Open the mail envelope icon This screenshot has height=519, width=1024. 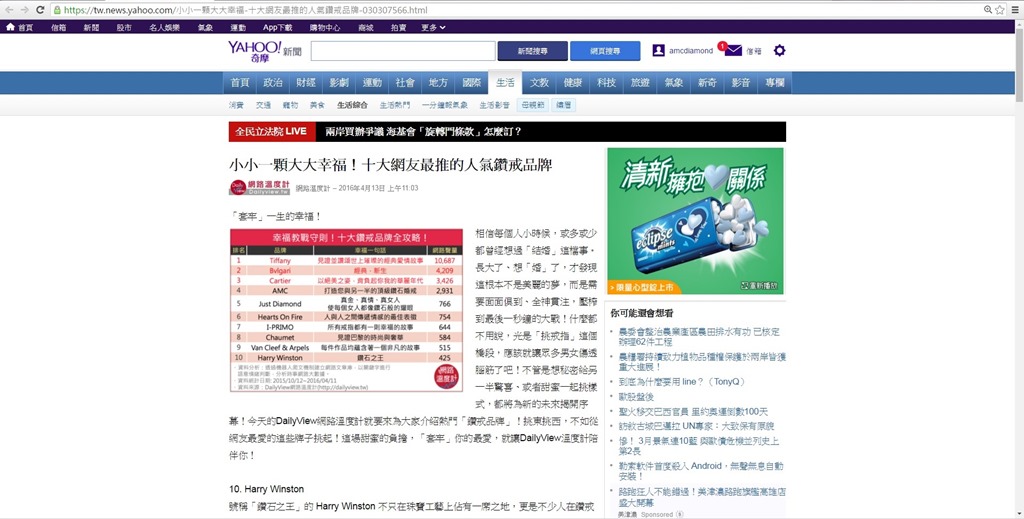click(x=734, y=50)
